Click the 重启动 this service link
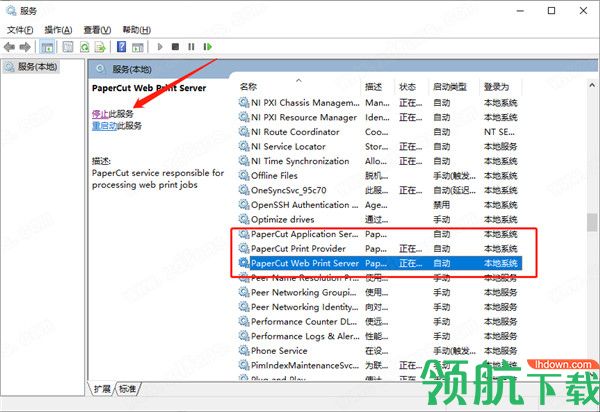 click(104, 126)
